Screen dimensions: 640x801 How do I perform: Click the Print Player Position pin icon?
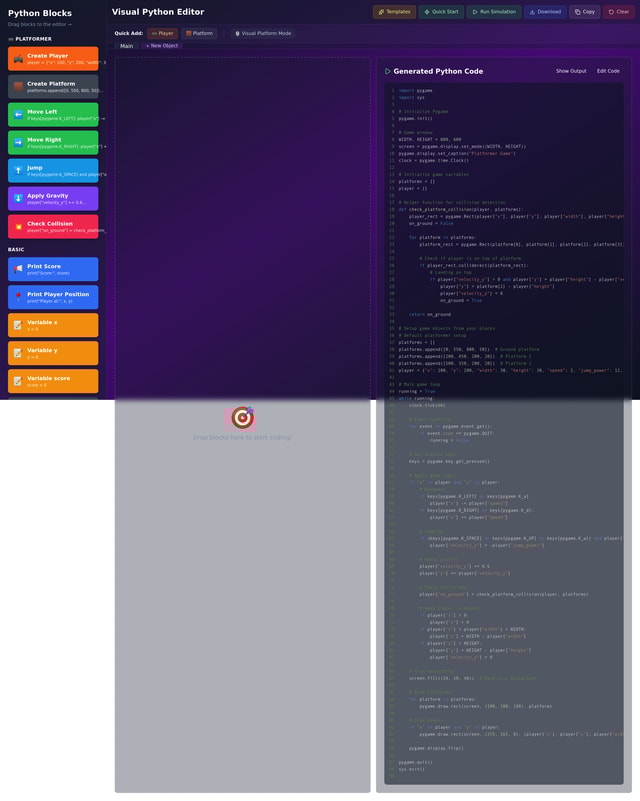18,297
